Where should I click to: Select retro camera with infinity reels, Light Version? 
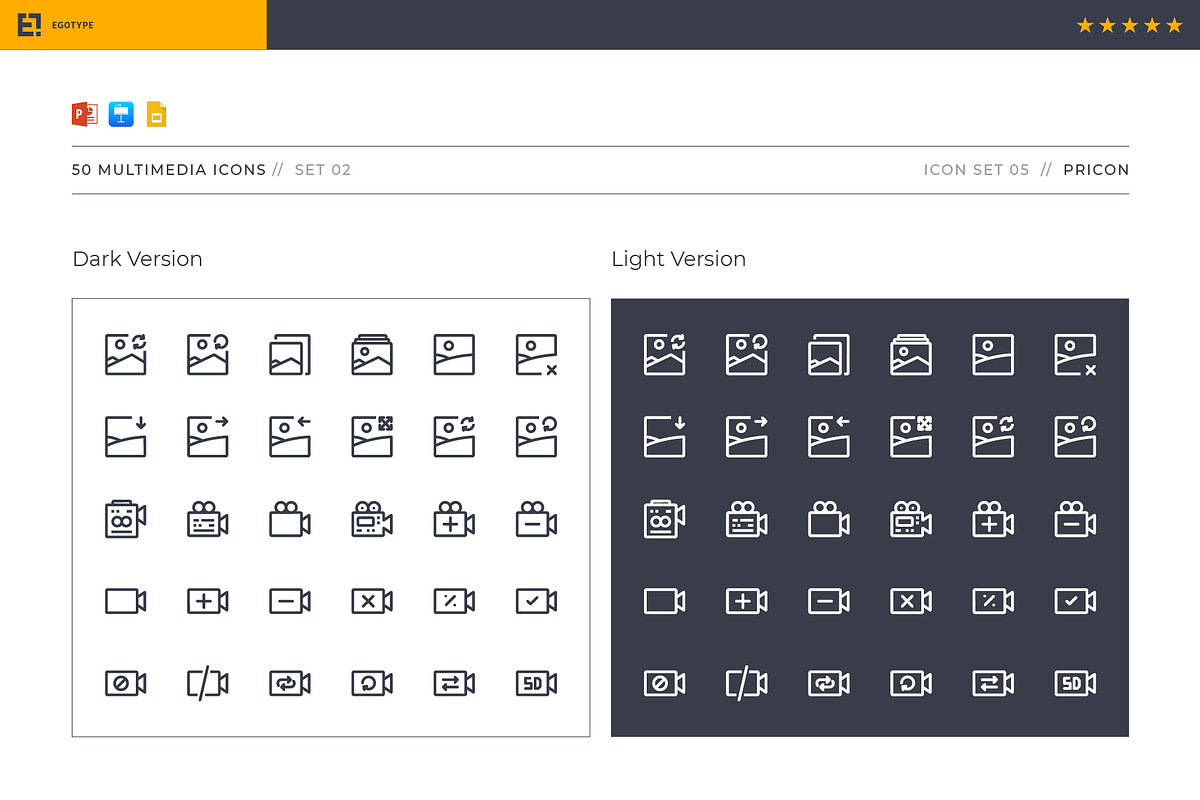[x=665, y=520]
